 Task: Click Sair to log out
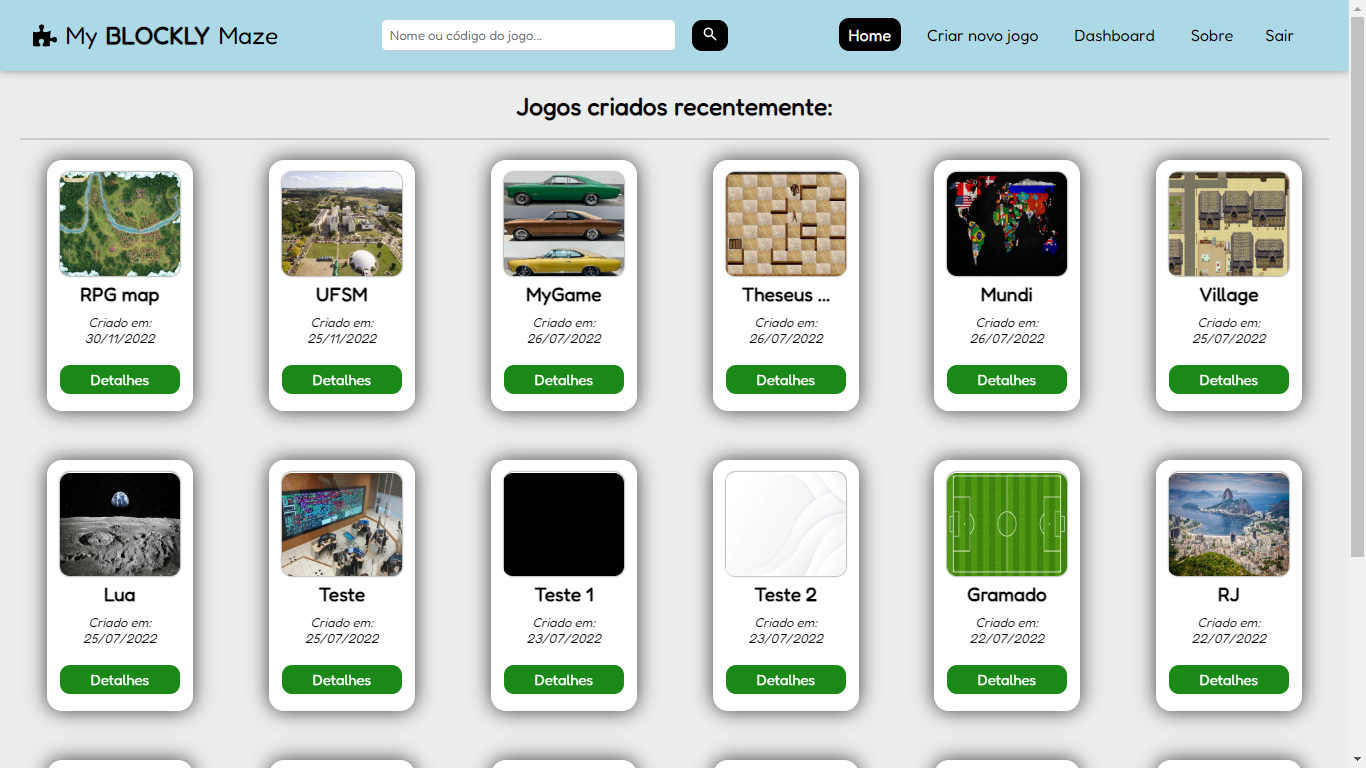point(1279,35)
